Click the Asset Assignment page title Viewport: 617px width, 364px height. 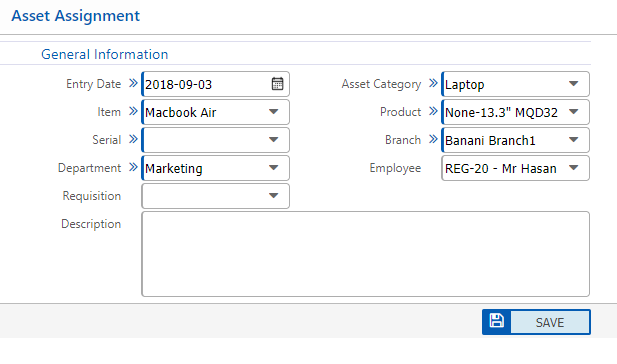[x=76, y=16]
